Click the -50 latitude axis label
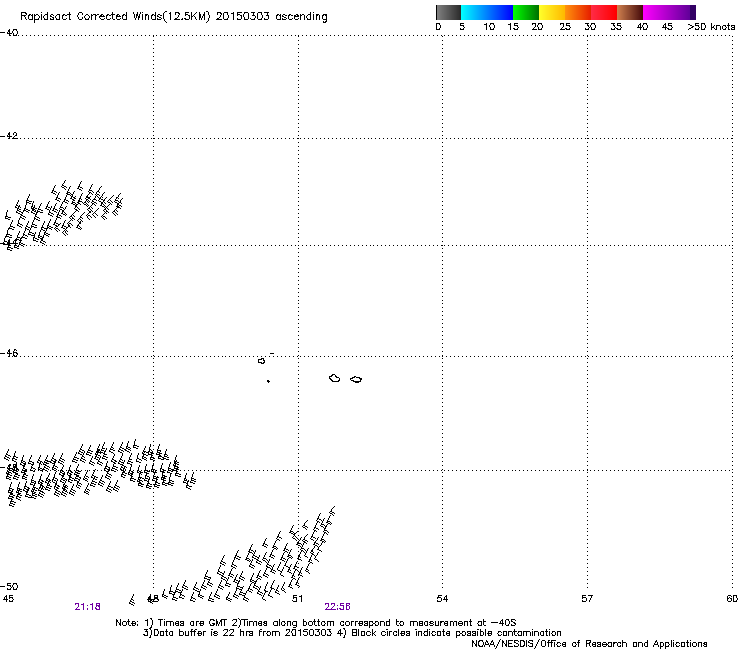 point(9,587)
